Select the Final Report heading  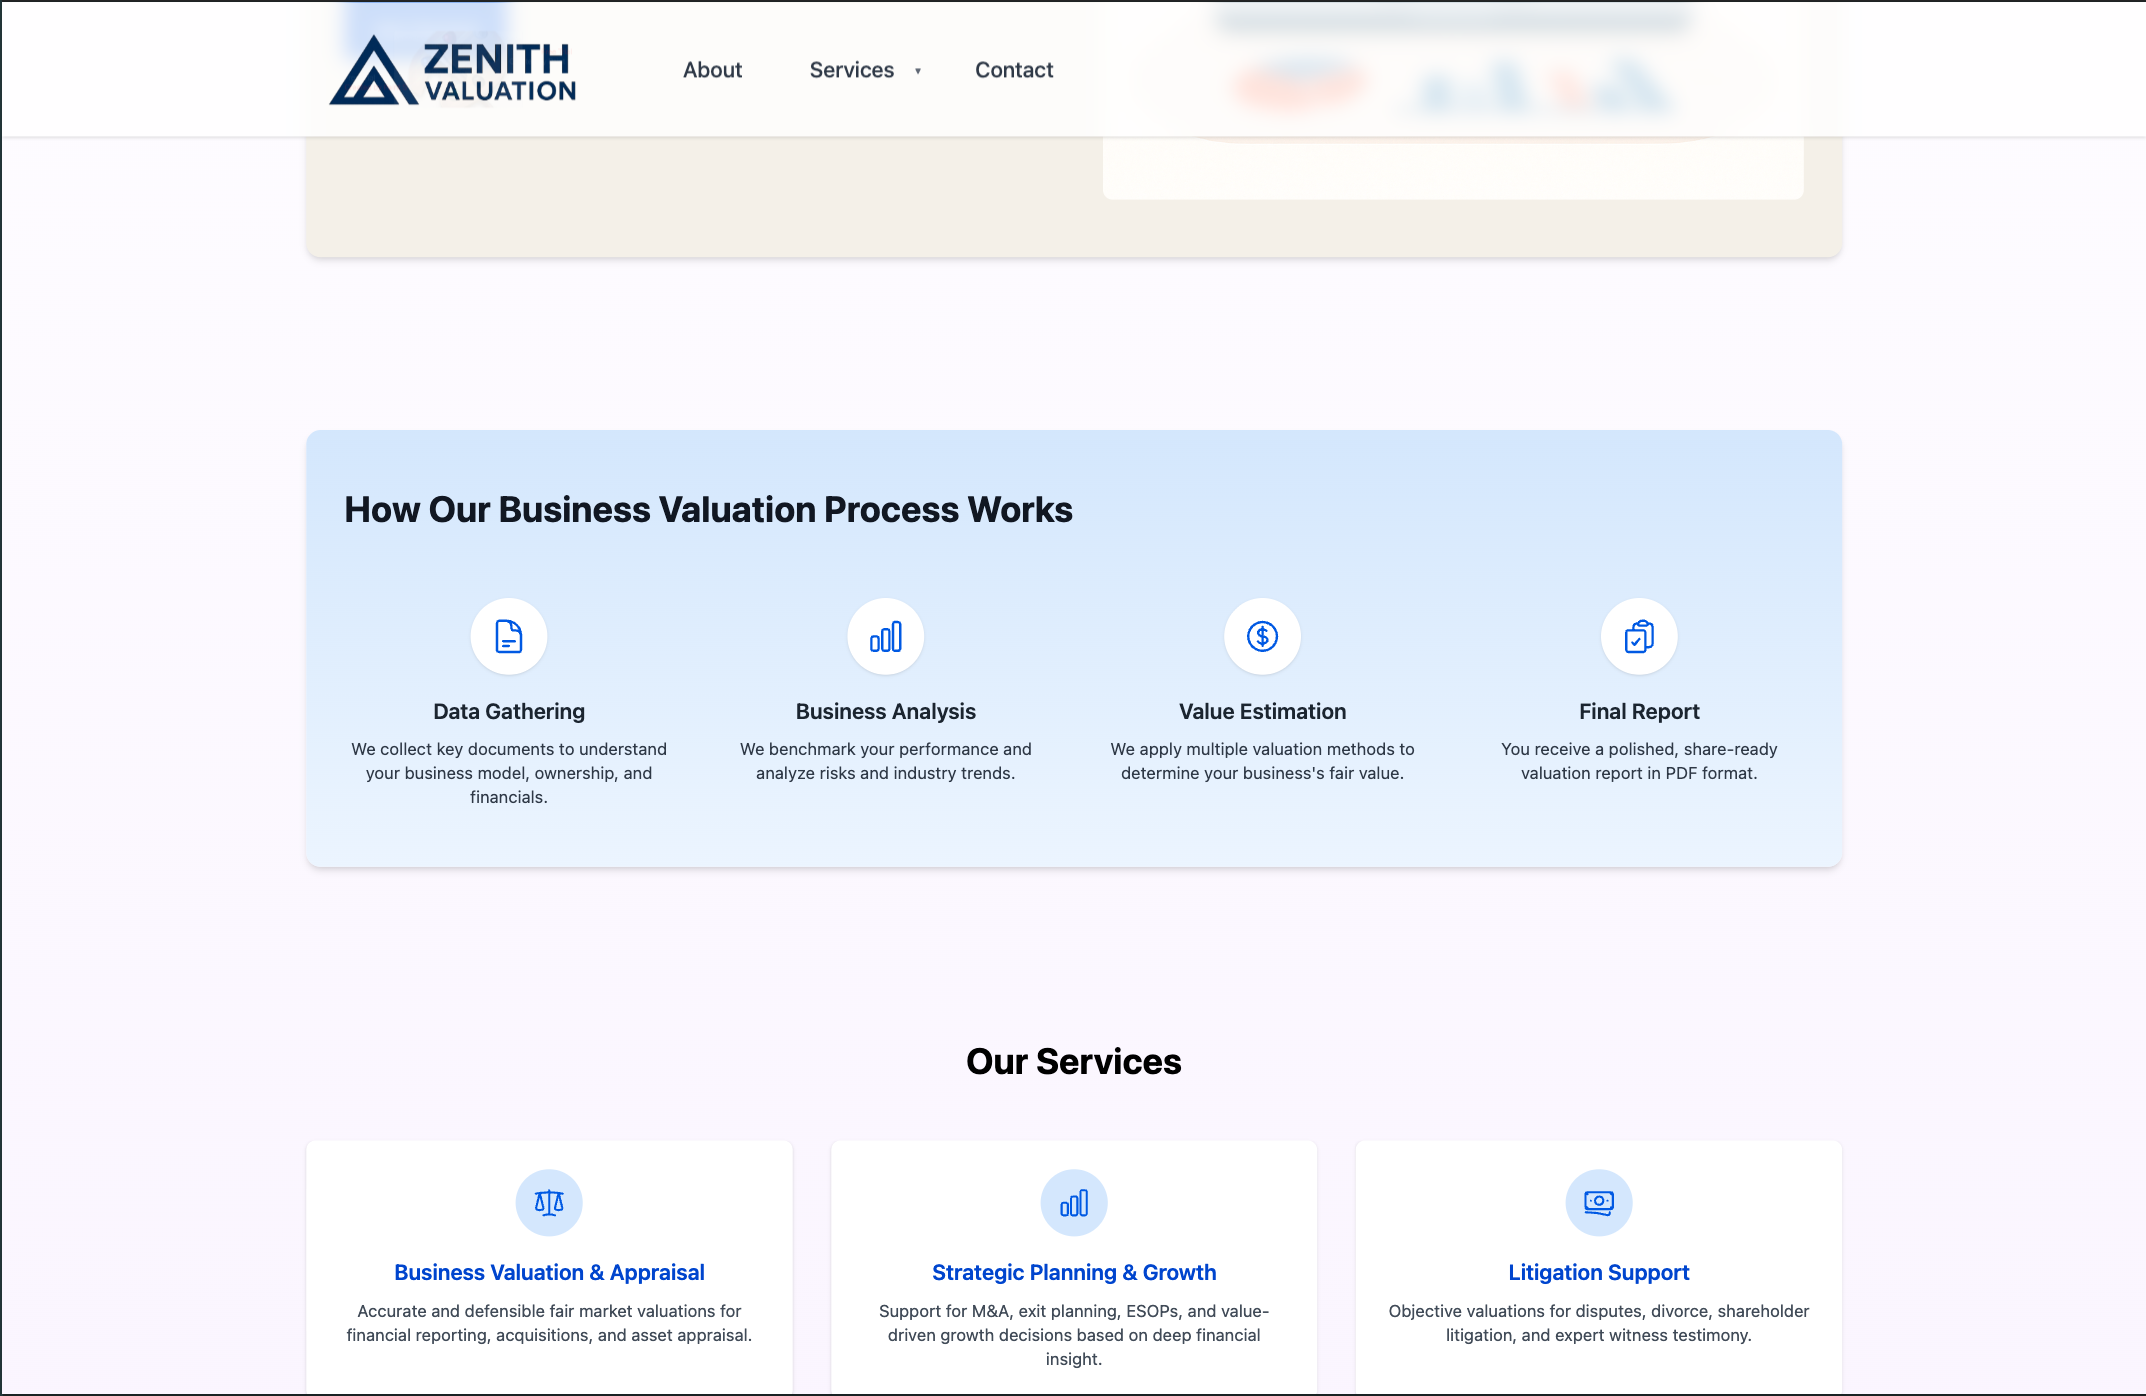coord(1639,711)
